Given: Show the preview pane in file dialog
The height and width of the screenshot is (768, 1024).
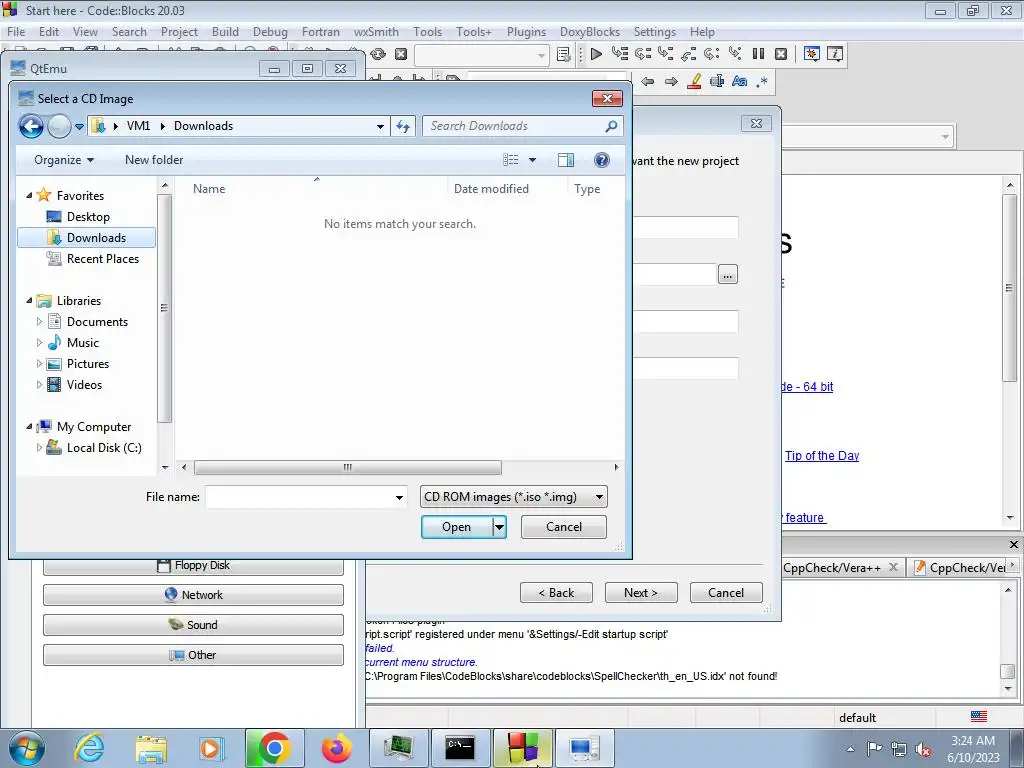Looking at the screenshot, I should click(x=566, y=160).
